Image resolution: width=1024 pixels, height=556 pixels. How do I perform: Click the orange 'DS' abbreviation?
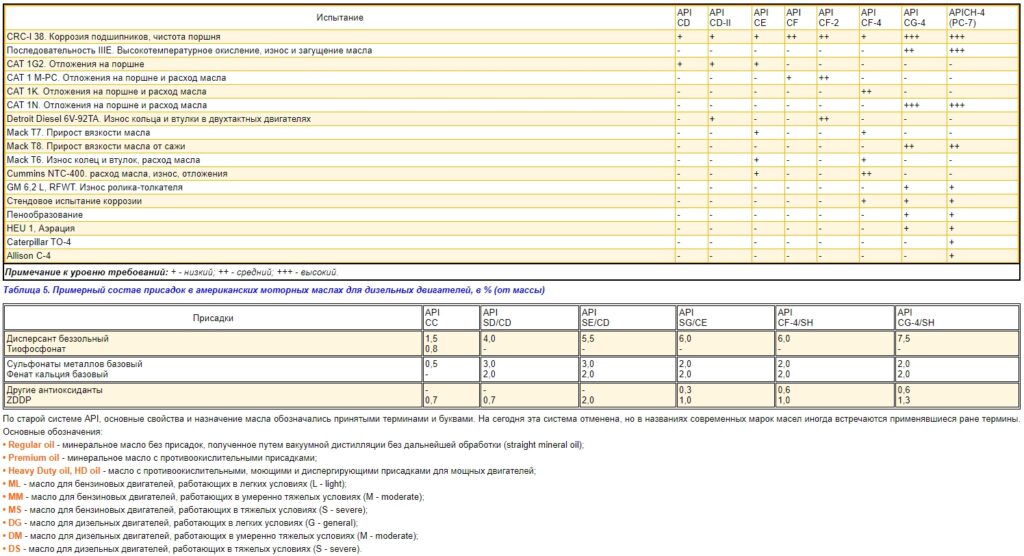14,549
